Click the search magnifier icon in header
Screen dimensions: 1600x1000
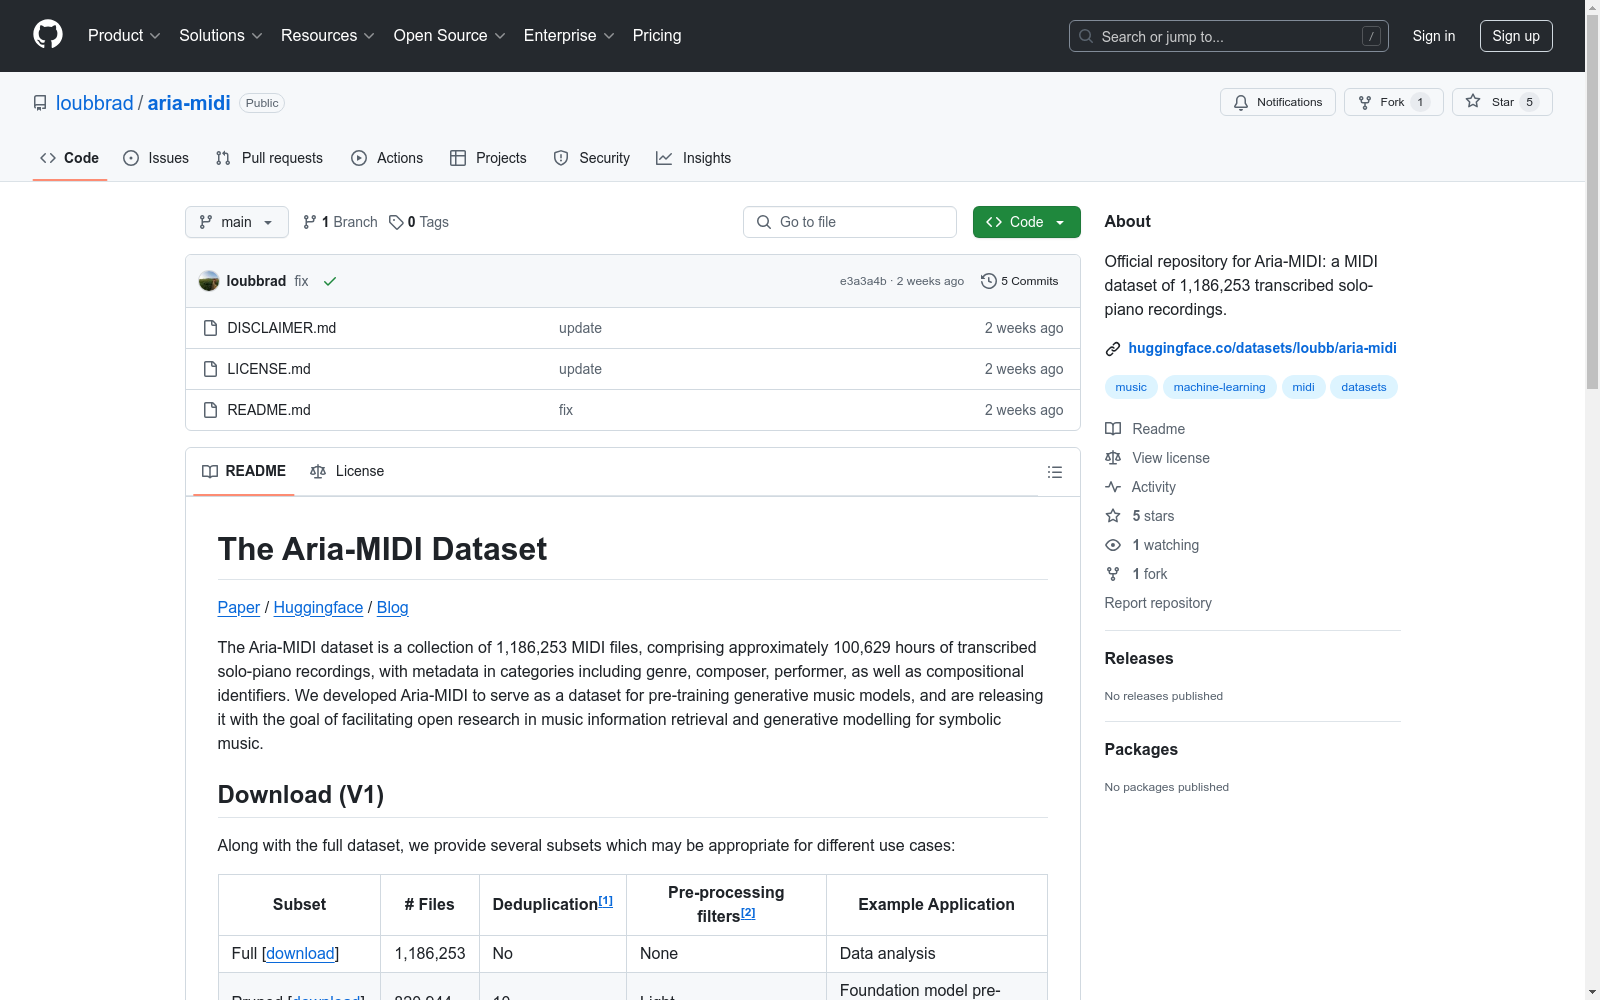coord(1086,36)
